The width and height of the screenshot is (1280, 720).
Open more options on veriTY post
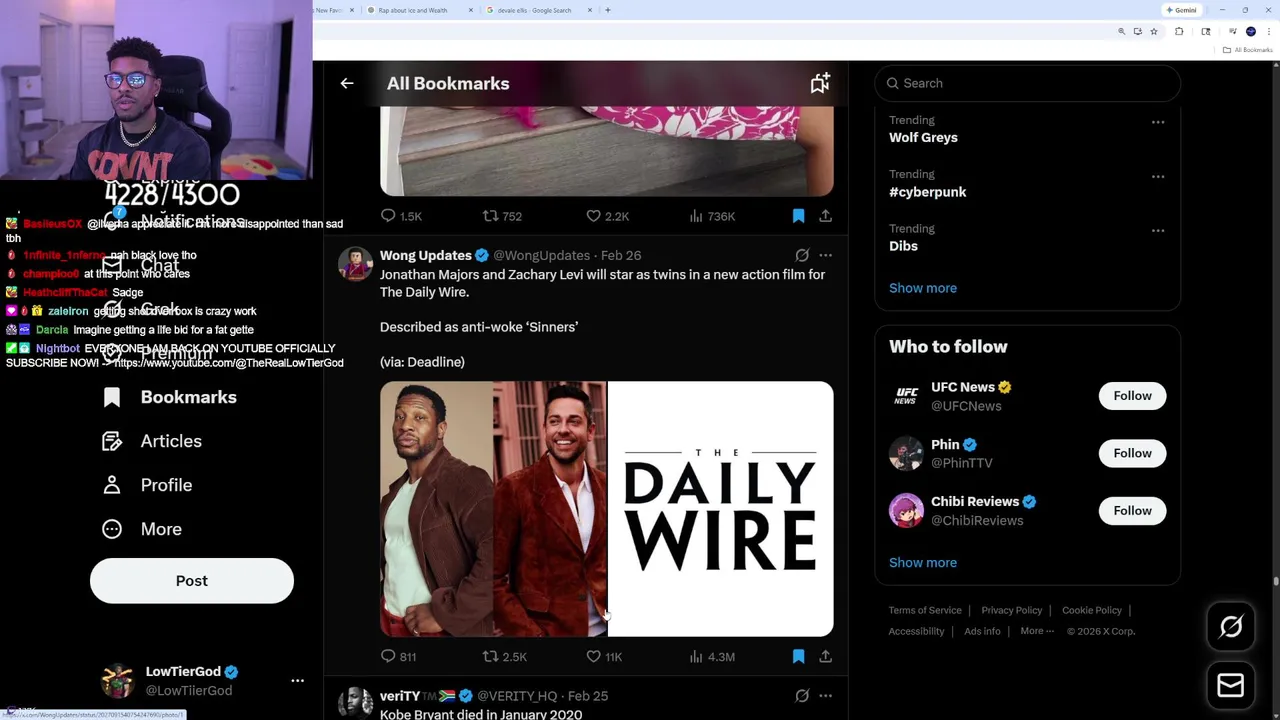pyautogui.click(x=825, y=696)
